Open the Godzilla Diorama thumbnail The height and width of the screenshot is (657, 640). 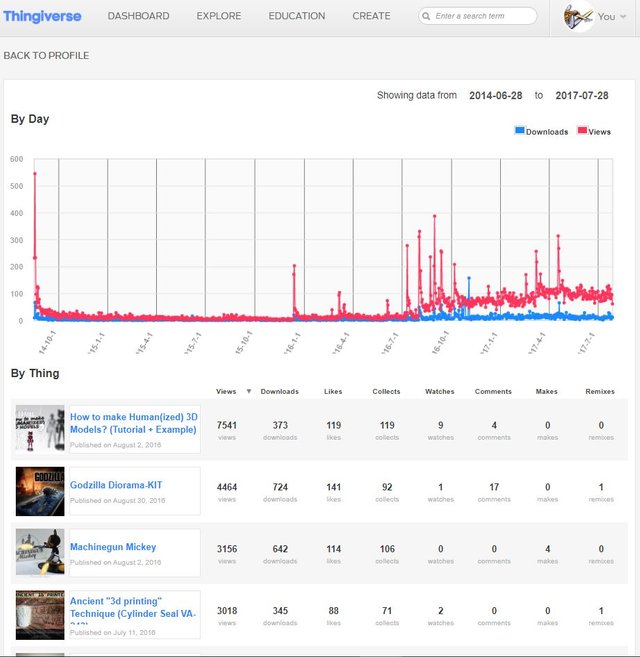click(40, 491)
